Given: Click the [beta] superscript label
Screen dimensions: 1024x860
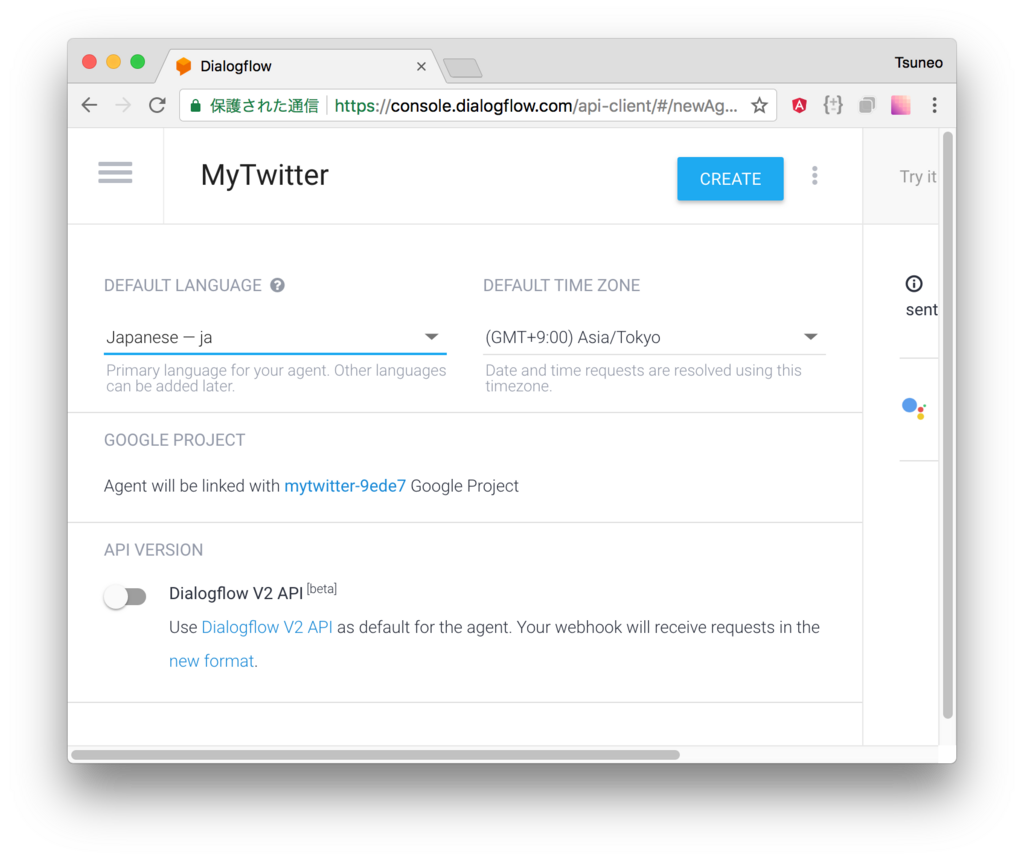Looking at the screenshot, I should [321, 588].
